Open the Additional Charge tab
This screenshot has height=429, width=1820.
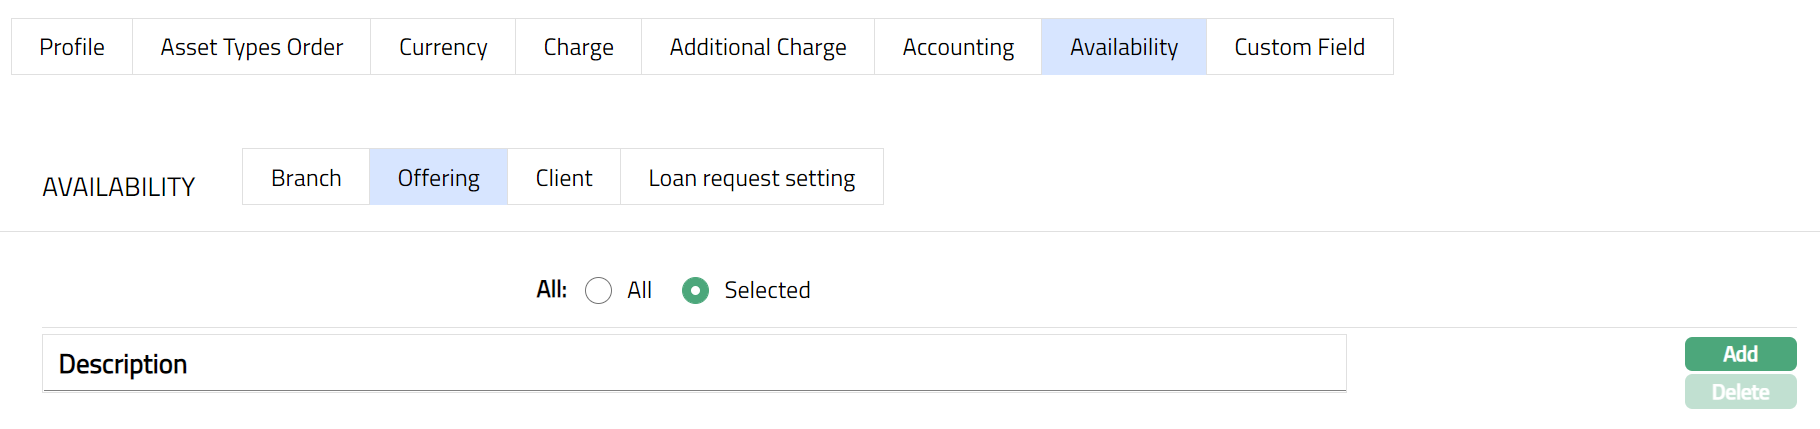[x=758, y=47]
